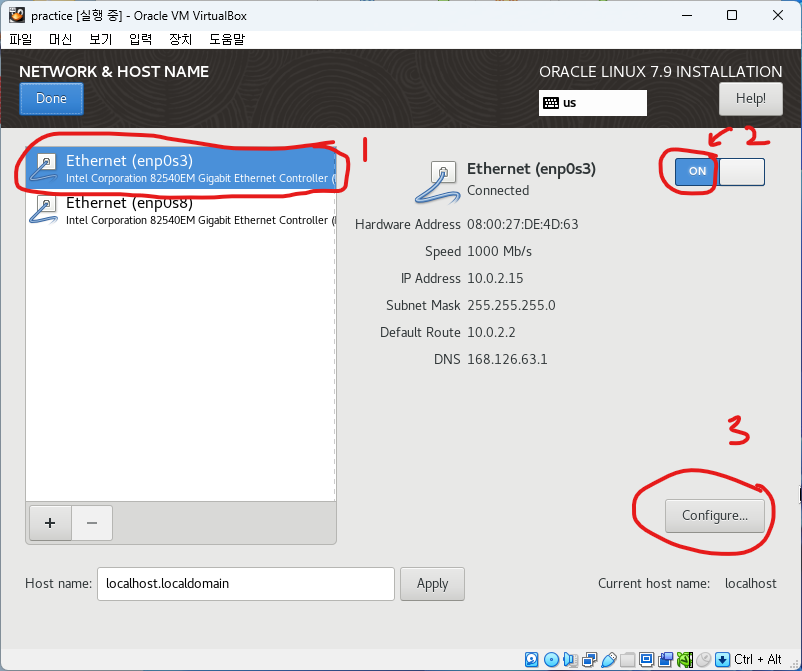Click the enp0s3 cable icon in device list

44,168
